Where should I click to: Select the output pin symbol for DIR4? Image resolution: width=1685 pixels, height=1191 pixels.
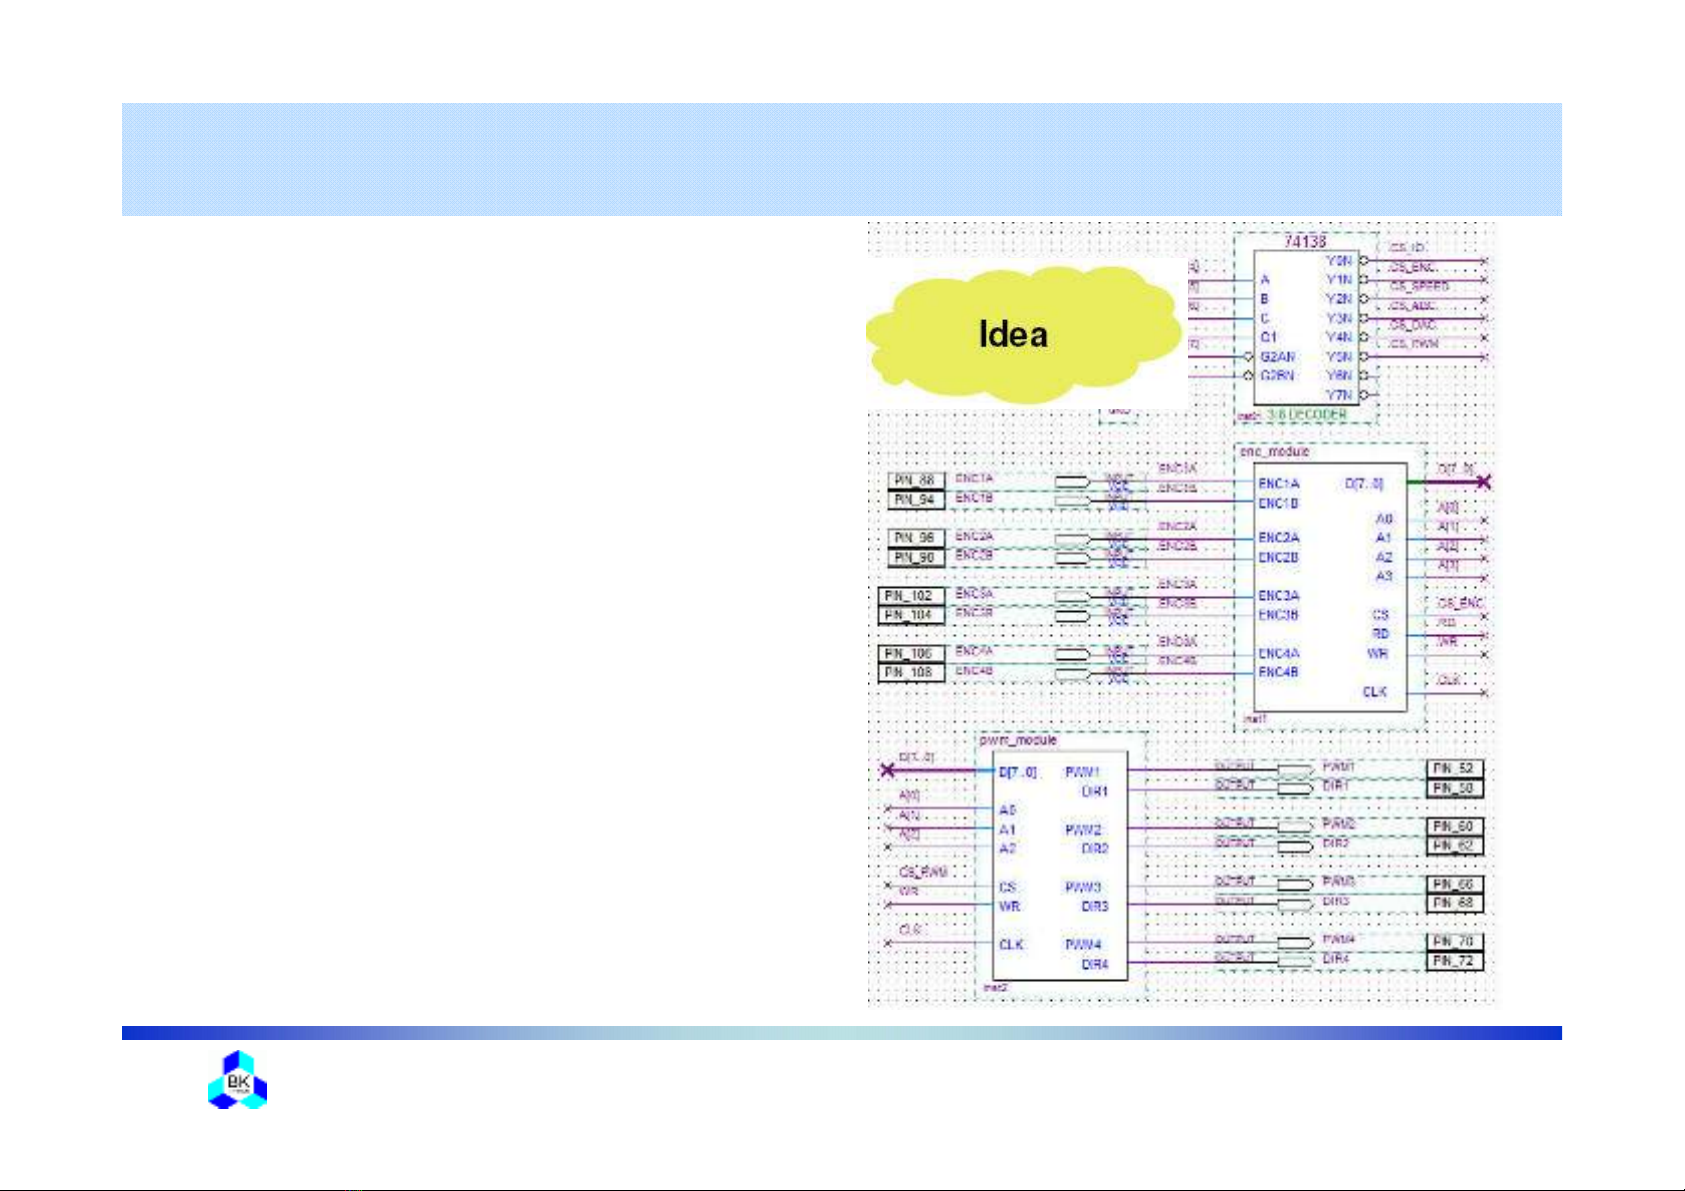(1296, 960)
